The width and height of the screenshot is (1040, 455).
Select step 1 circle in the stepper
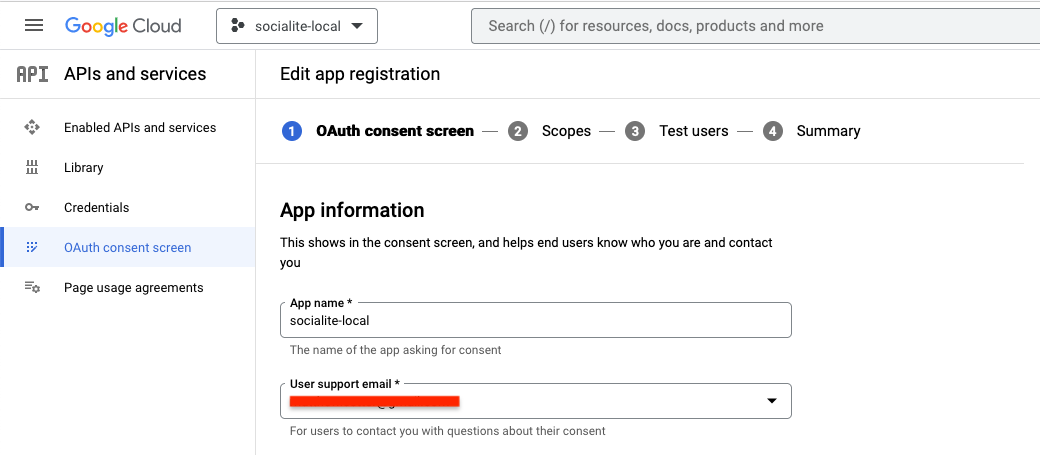point(292,131)
